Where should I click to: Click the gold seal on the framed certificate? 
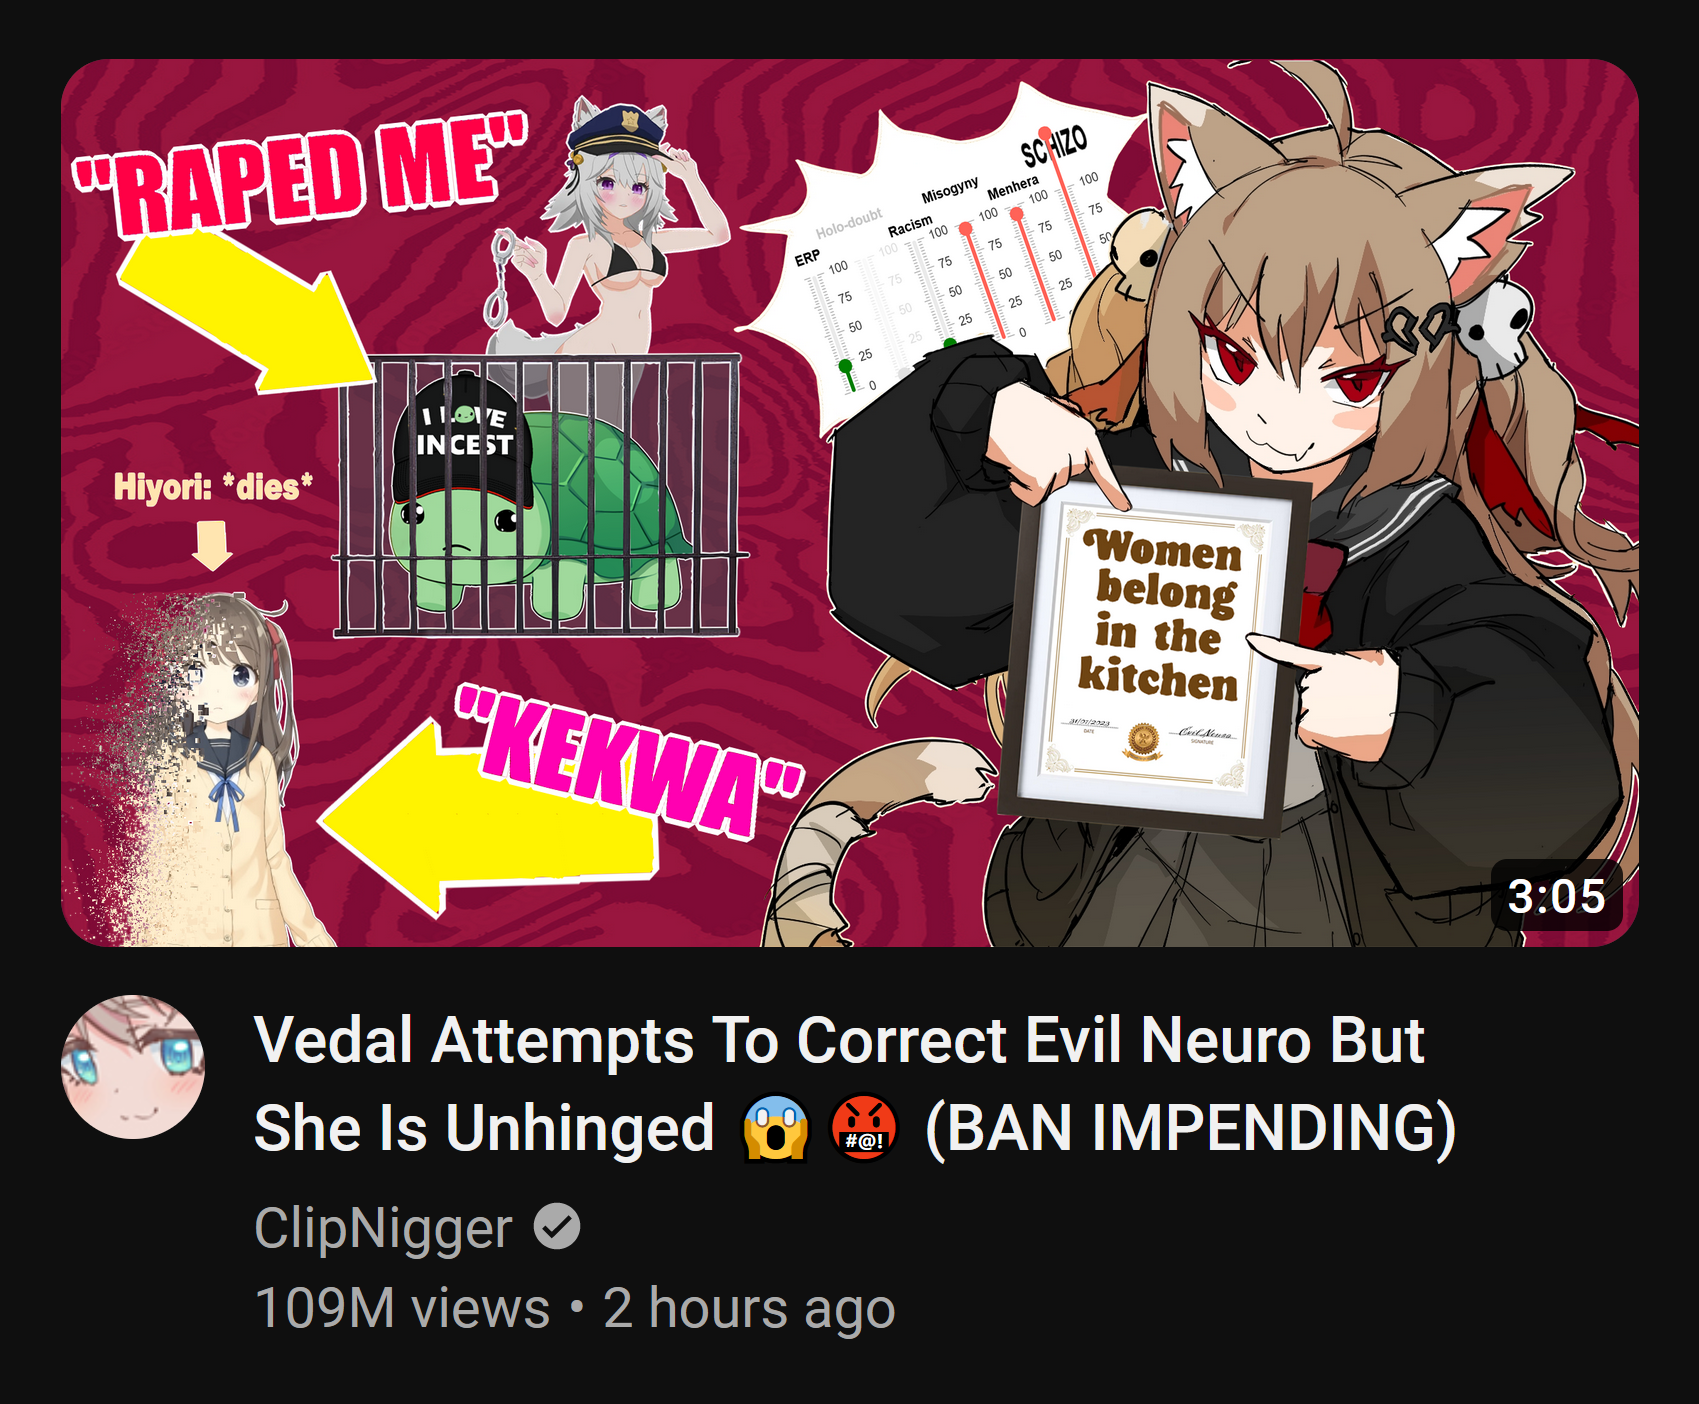tap(1143, 740)
